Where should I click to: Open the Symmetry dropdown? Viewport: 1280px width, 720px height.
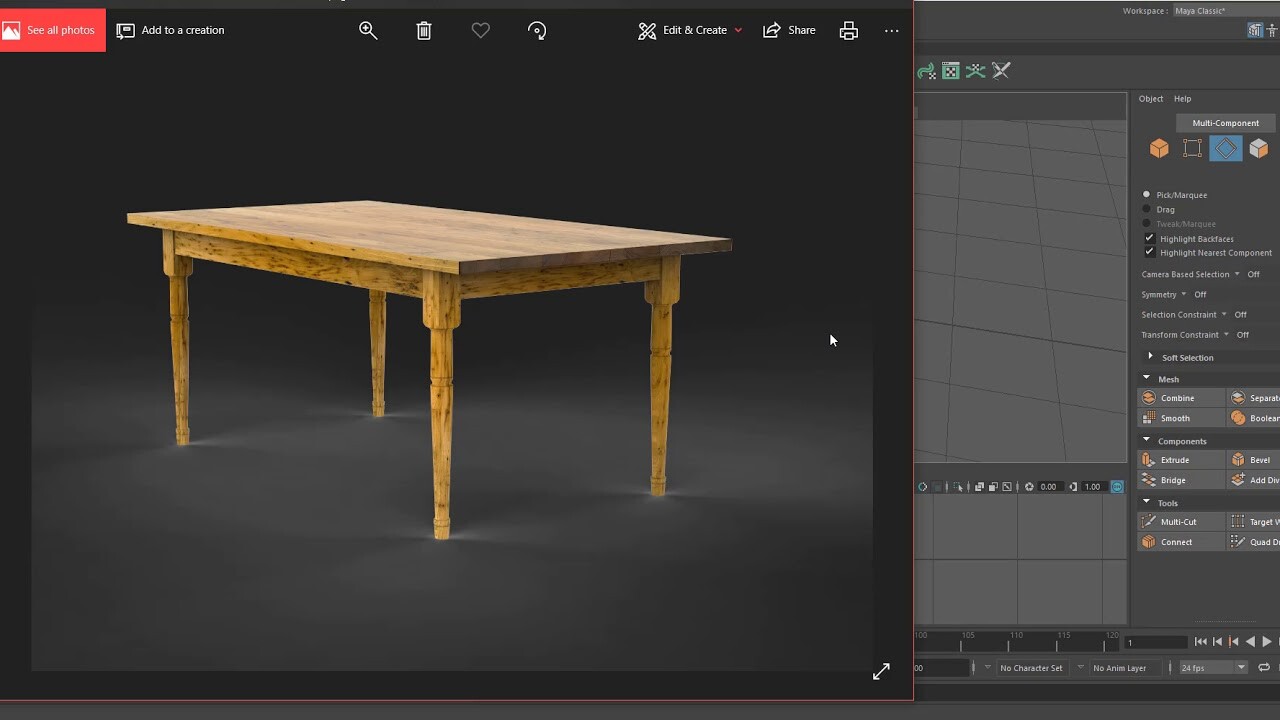1182,294
